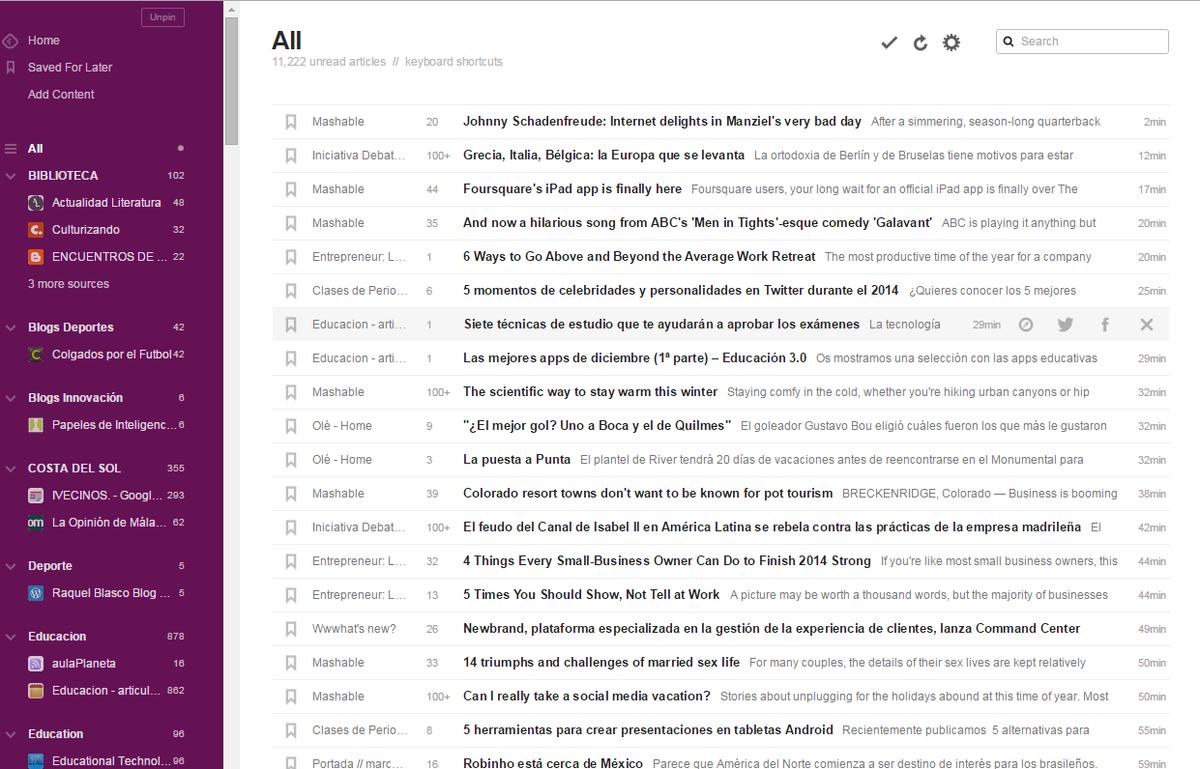The width and height of the screenshot is (1200, 769).
Task: Share the Siete técnicas article on Twitter
Action: click(x=1064, y=324)
